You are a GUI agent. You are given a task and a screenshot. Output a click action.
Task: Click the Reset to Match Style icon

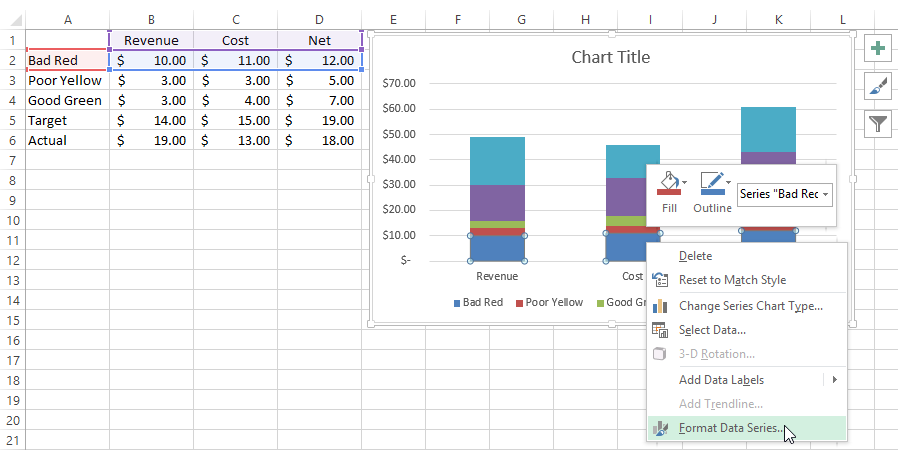tap(660, 280)
